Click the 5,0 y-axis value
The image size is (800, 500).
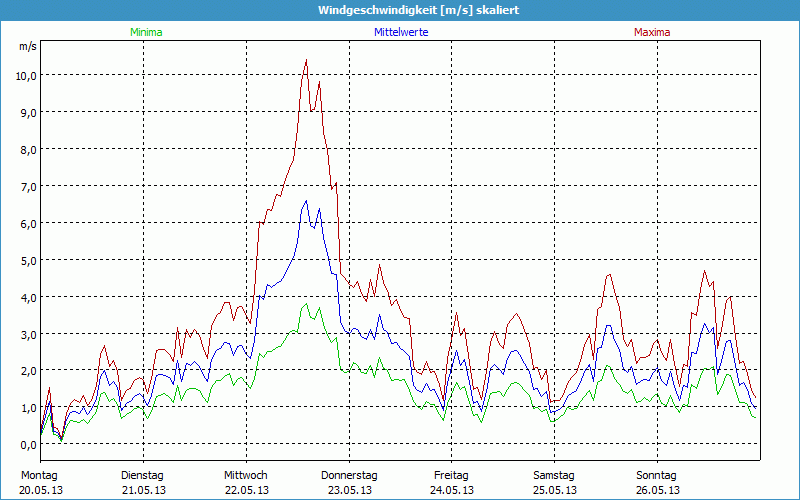point(29,261)
